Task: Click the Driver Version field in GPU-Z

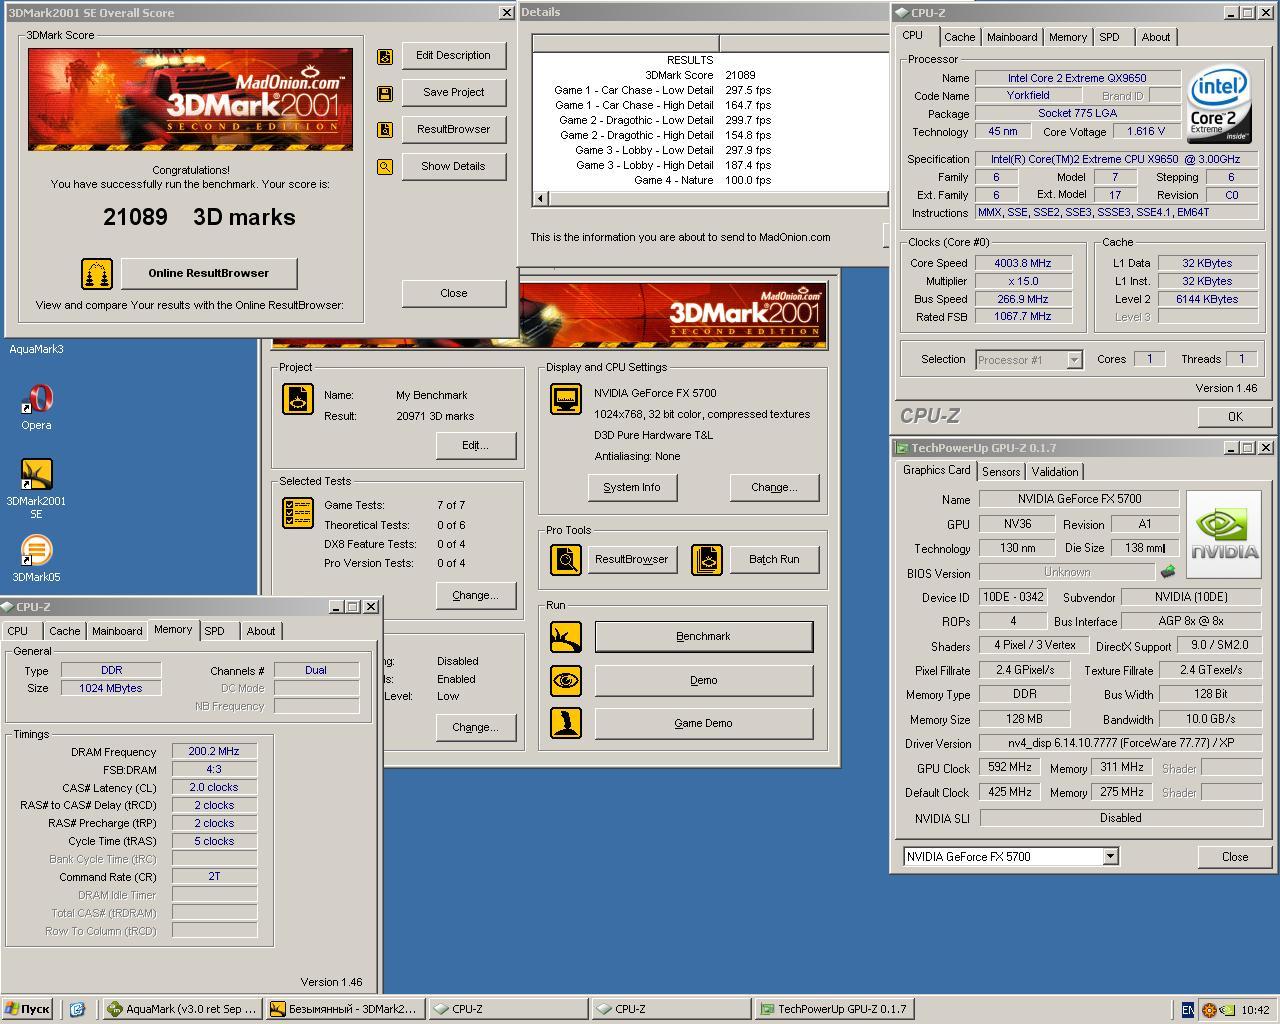Action: (x=1121, y=744)
